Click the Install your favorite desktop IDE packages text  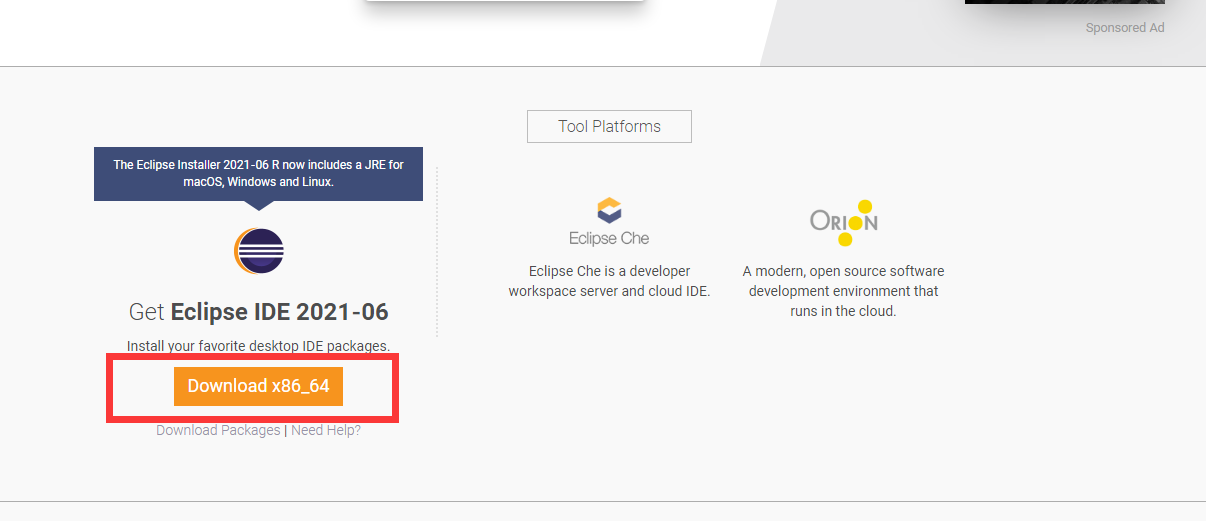tap(258, 346)
